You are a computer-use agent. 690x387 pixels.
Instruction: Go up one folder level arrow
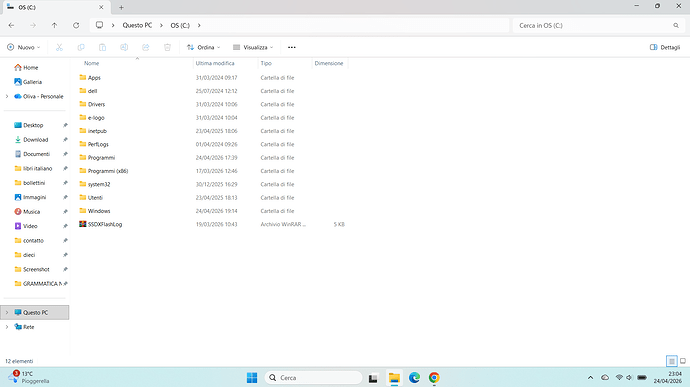pos(54,26)
